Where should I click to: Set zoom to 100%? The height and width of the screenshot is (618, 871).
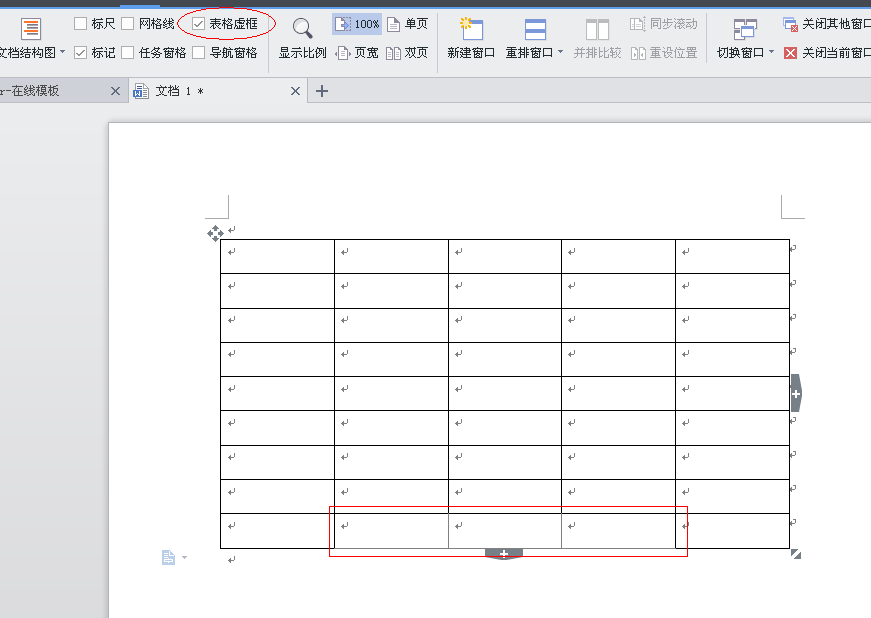pyautogui.click(x=357, y=24)
